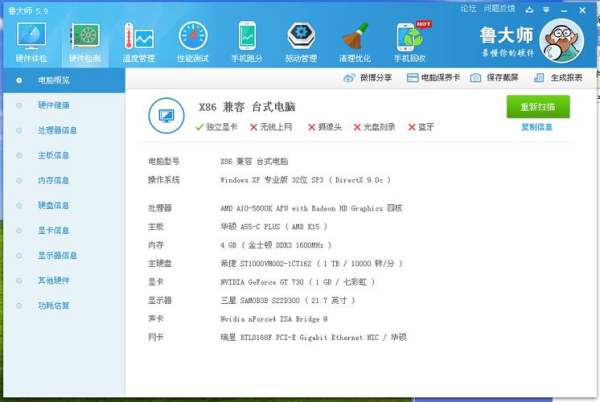Click the 希捷 hard disk value
This screenshot has height=402, width=600.
coord(311,264)
